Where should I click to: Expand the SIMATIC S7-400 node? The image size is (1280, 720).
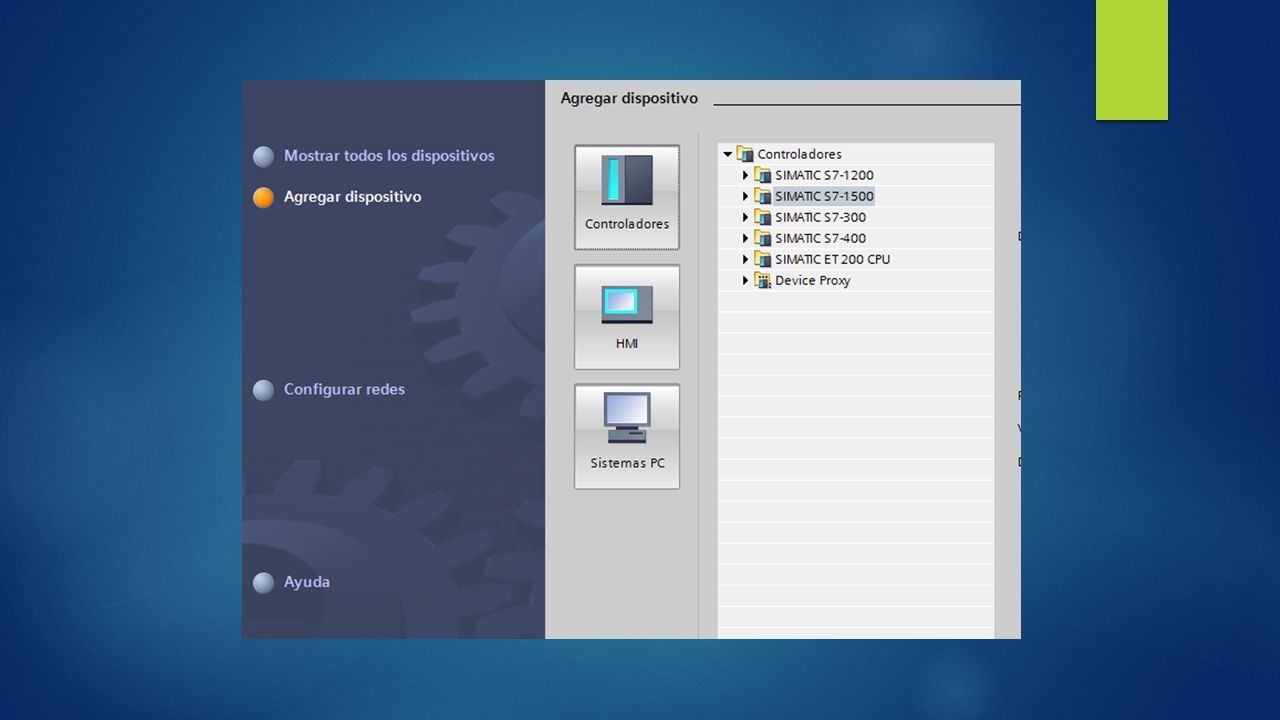click(x=745, y=238)
